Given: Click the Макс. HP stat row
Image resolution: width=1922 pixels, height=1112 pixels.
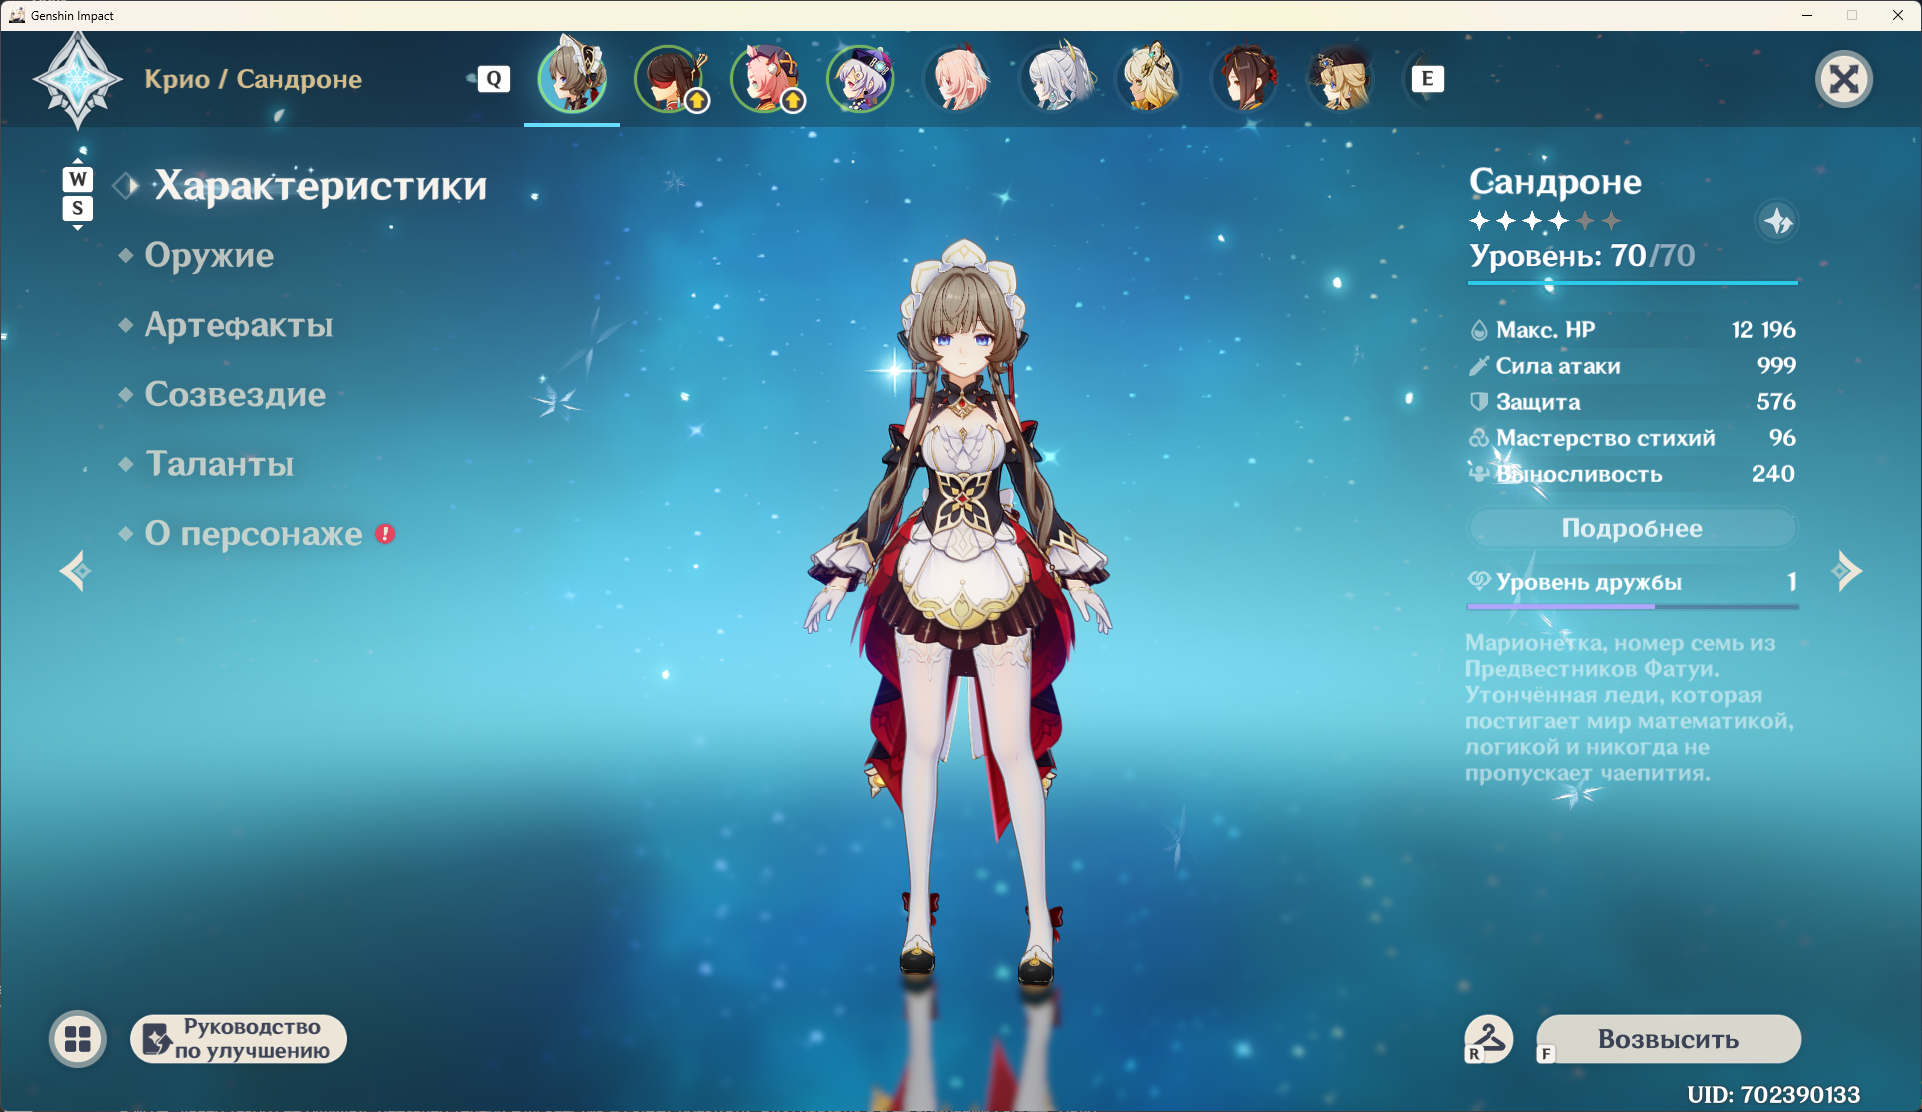Looking at the screenshot, I should coord(1632,330).
